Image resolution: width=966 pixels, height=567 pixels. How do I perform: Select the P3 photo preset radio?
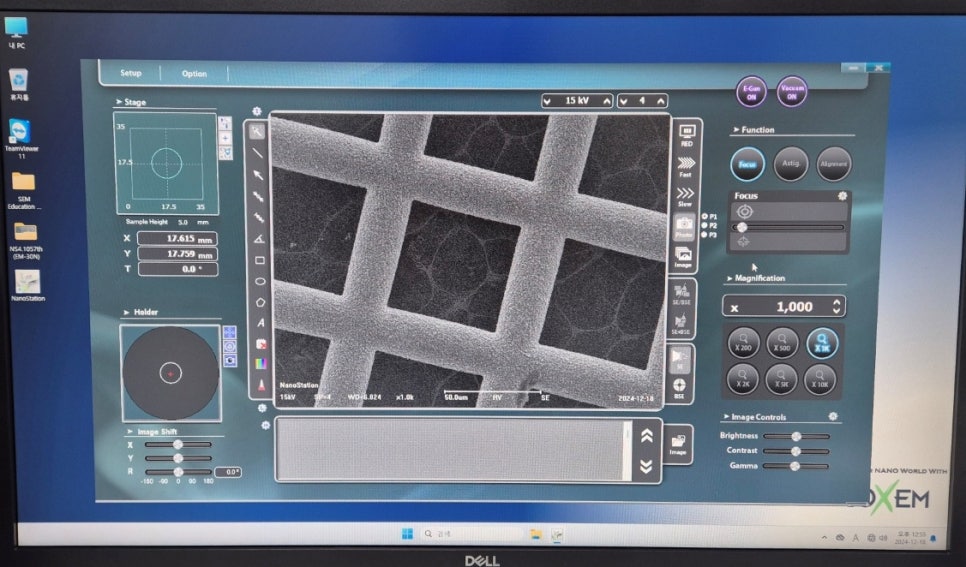pyautogui.click(x=705, y=235)
